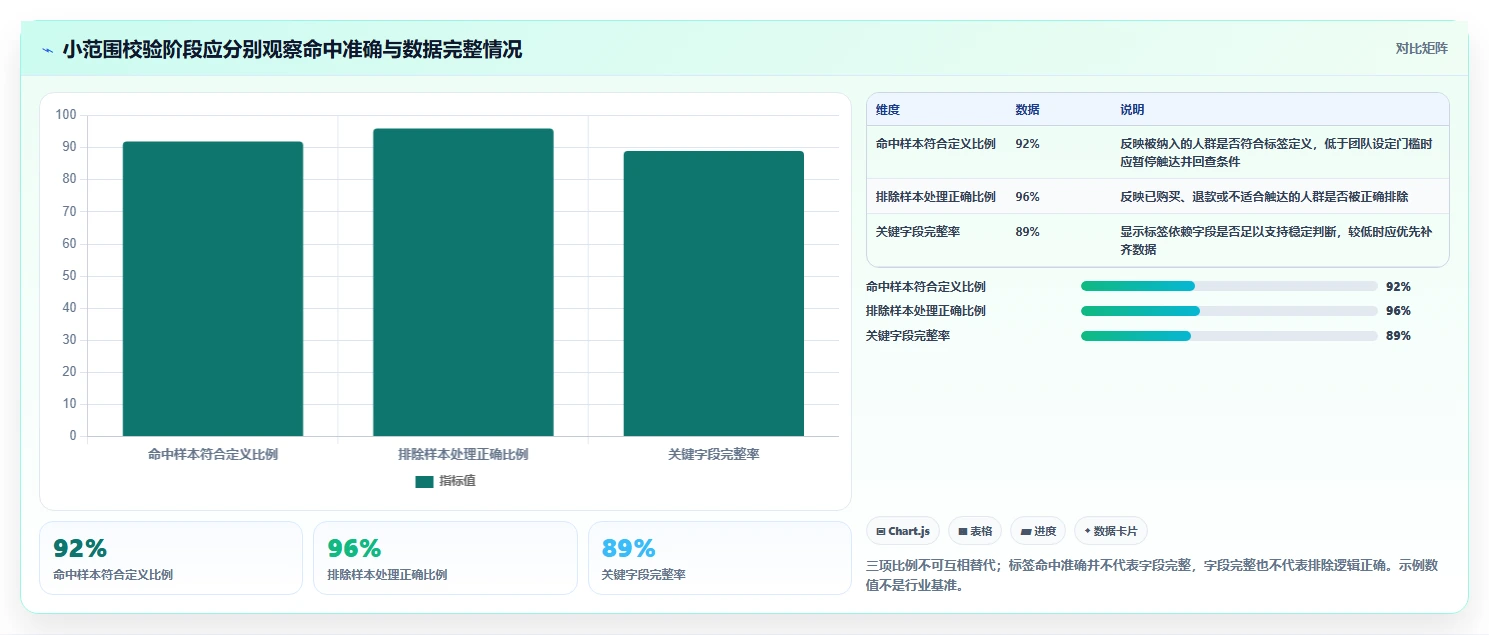Click the 对比矩阵 label in the header
Screen dimensions: 1489x635
tap(1421, 48)
